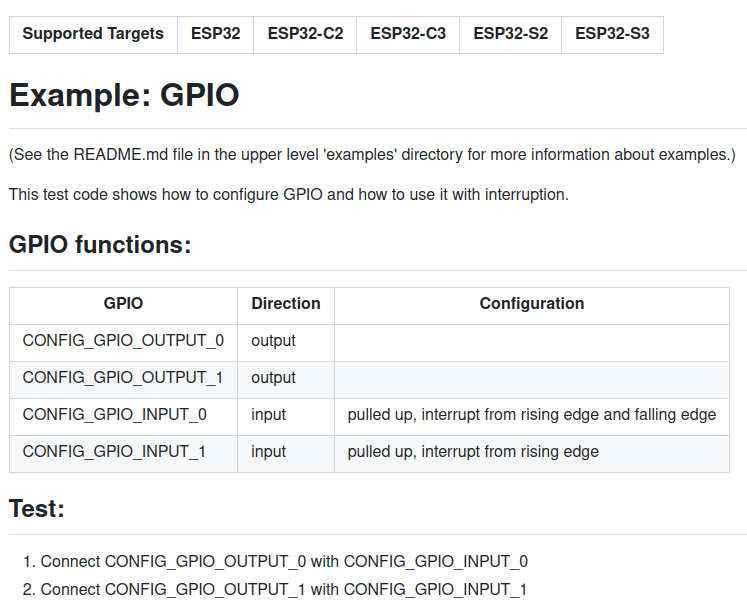
Task: Select the ESP32-C3 target cell
Action: pyautogui.click(x=408, y=34)
